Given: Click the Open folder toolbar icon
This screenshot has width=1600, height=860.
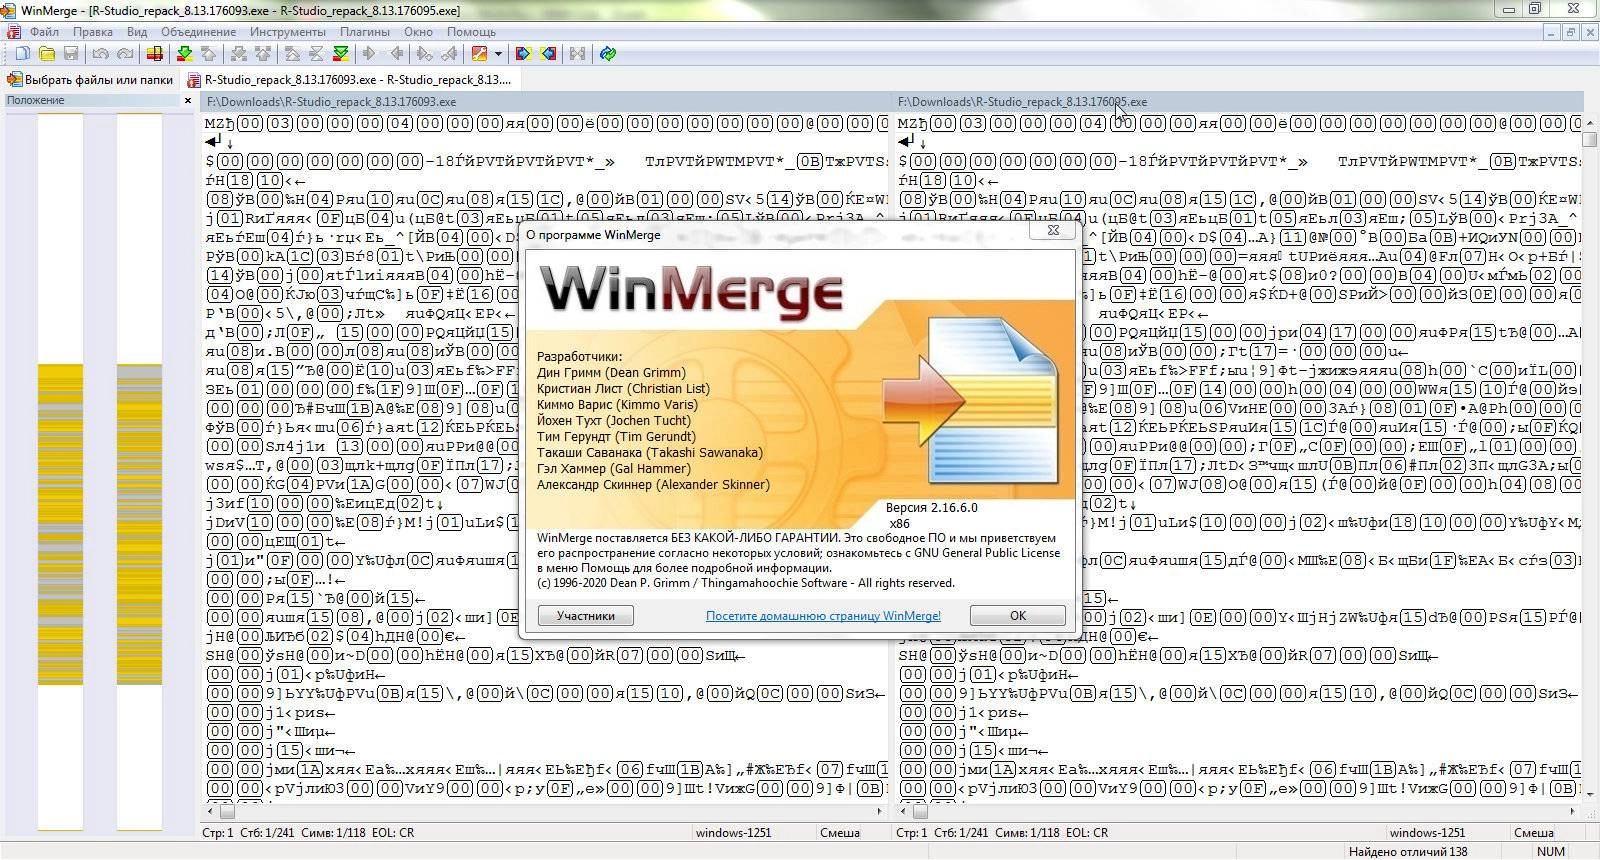Looking at the screenshot, I should 47,54.
